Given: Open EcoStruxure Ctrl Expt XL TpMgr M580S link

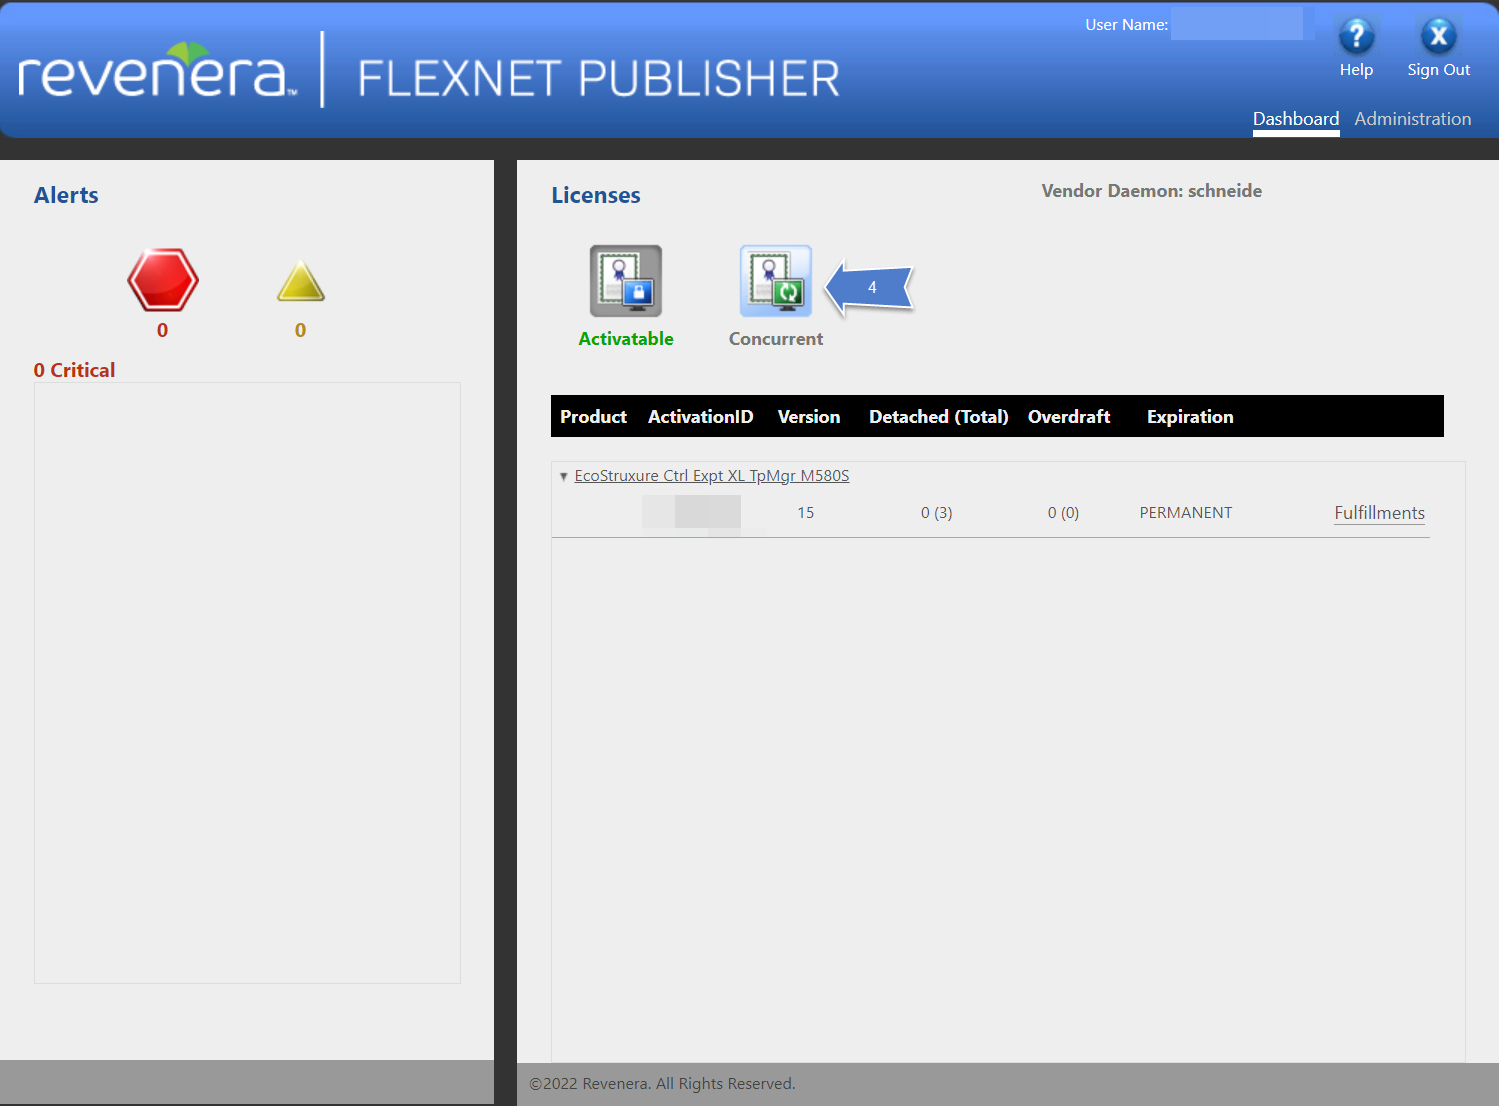Looking at the screenshot, I should pos(712,476).
